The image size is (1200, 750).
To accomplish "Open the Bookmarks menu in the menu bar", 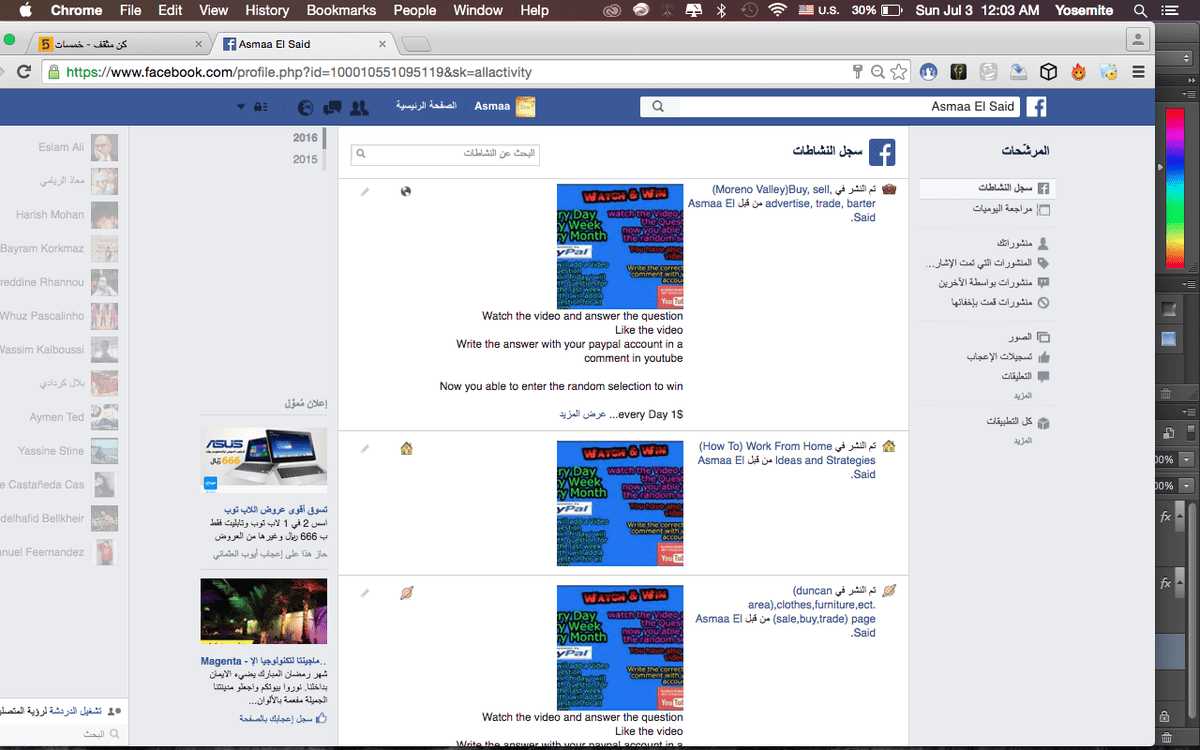I will pos(341,10).
